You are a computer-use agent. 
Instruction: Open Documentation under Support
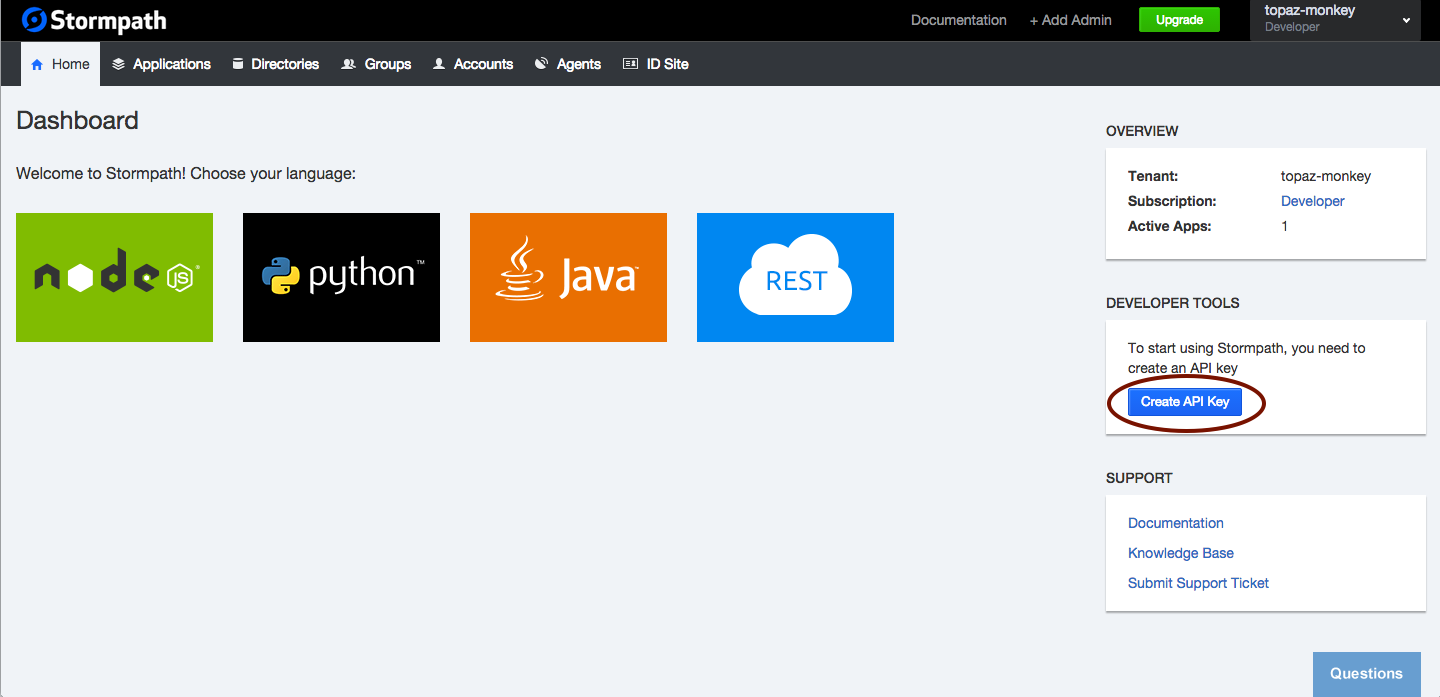(x=1175, y=523)
